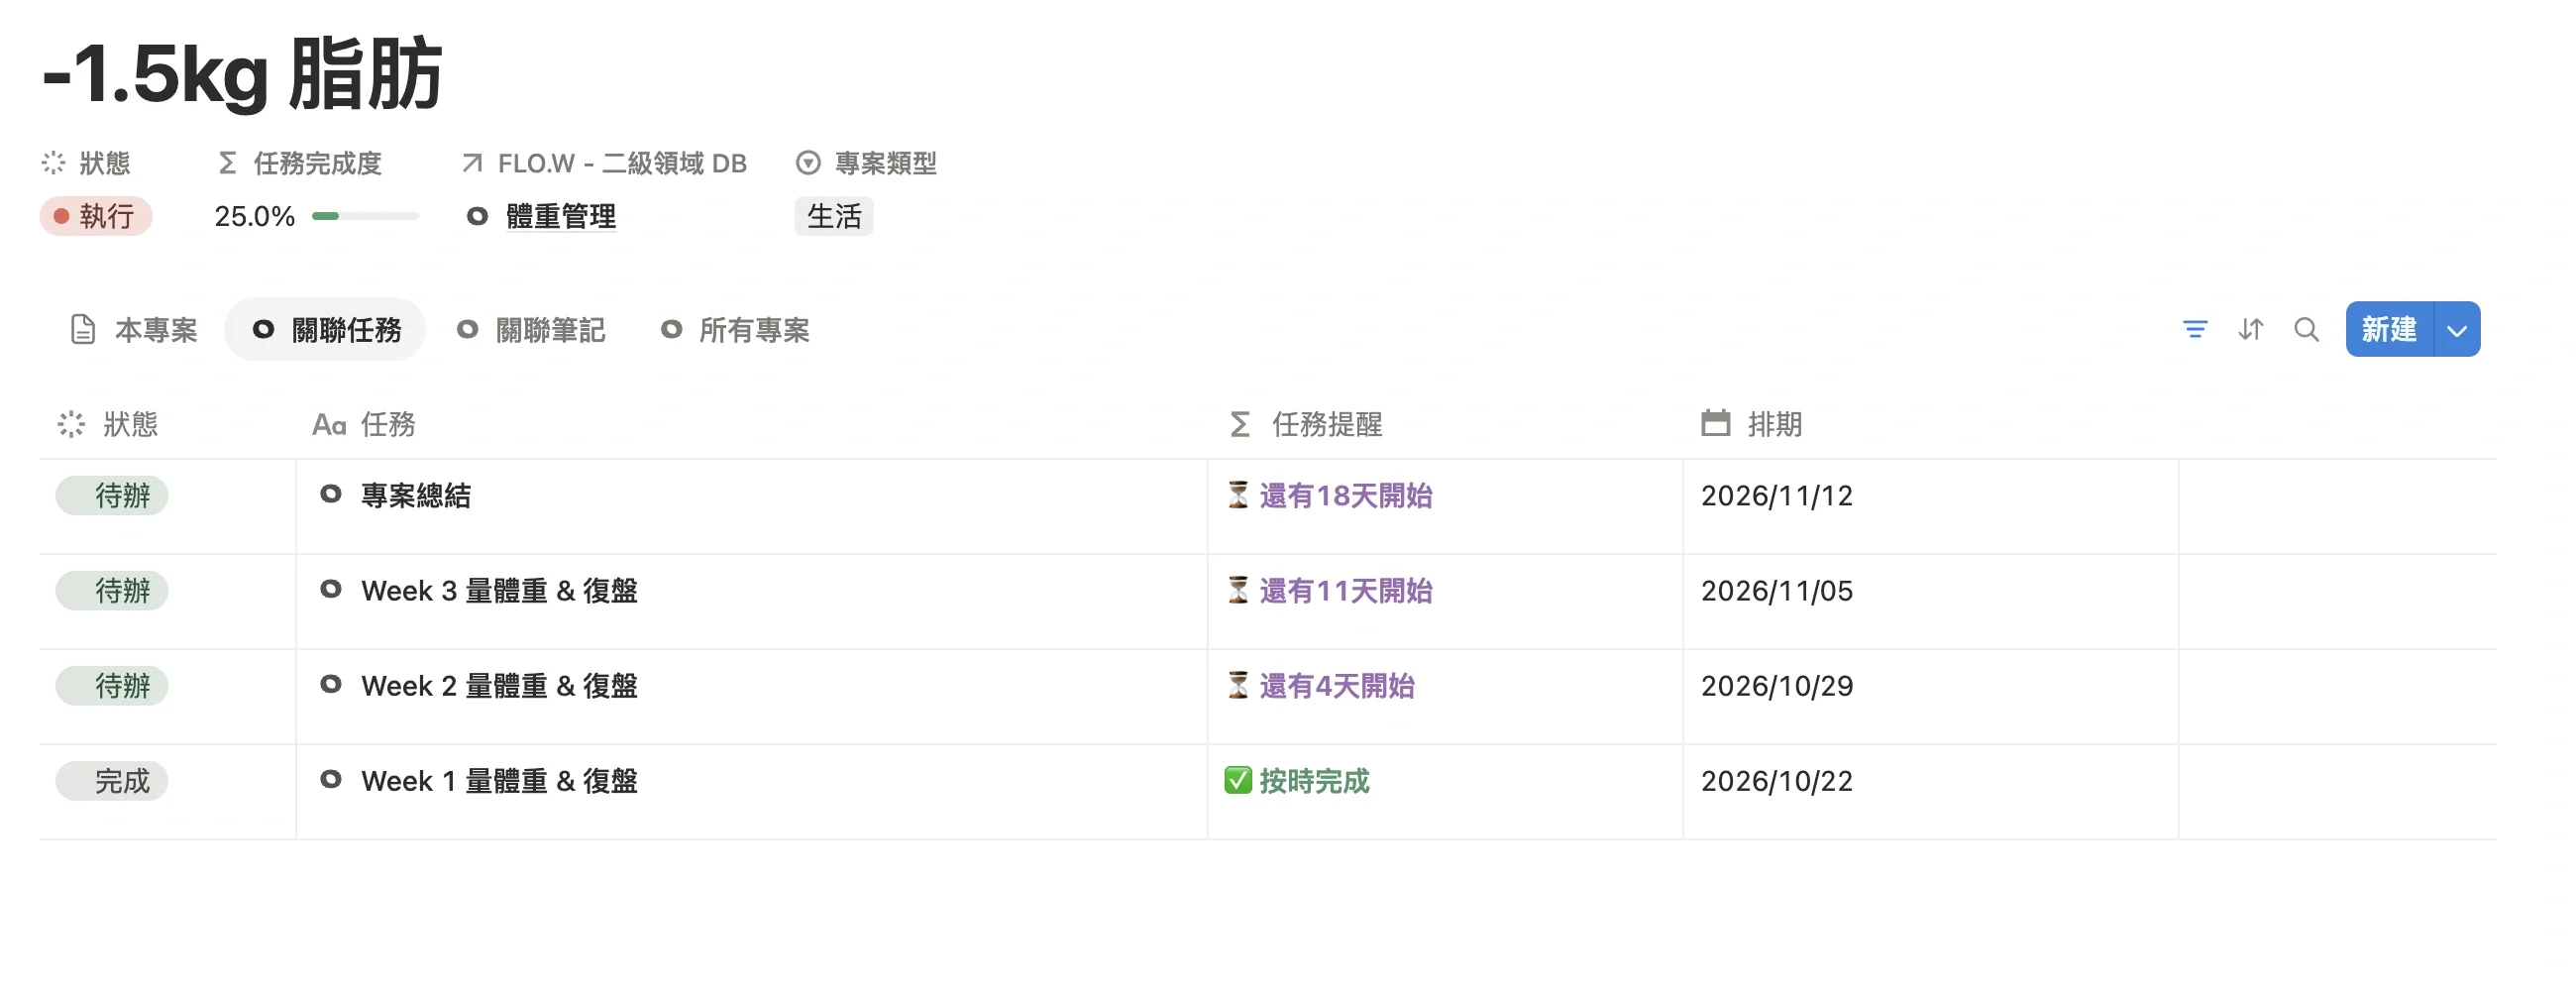Click the -1.5kg 脂肪 page title
The width and height of the screenshot is (2576, 991).
[x=242, y=73]
